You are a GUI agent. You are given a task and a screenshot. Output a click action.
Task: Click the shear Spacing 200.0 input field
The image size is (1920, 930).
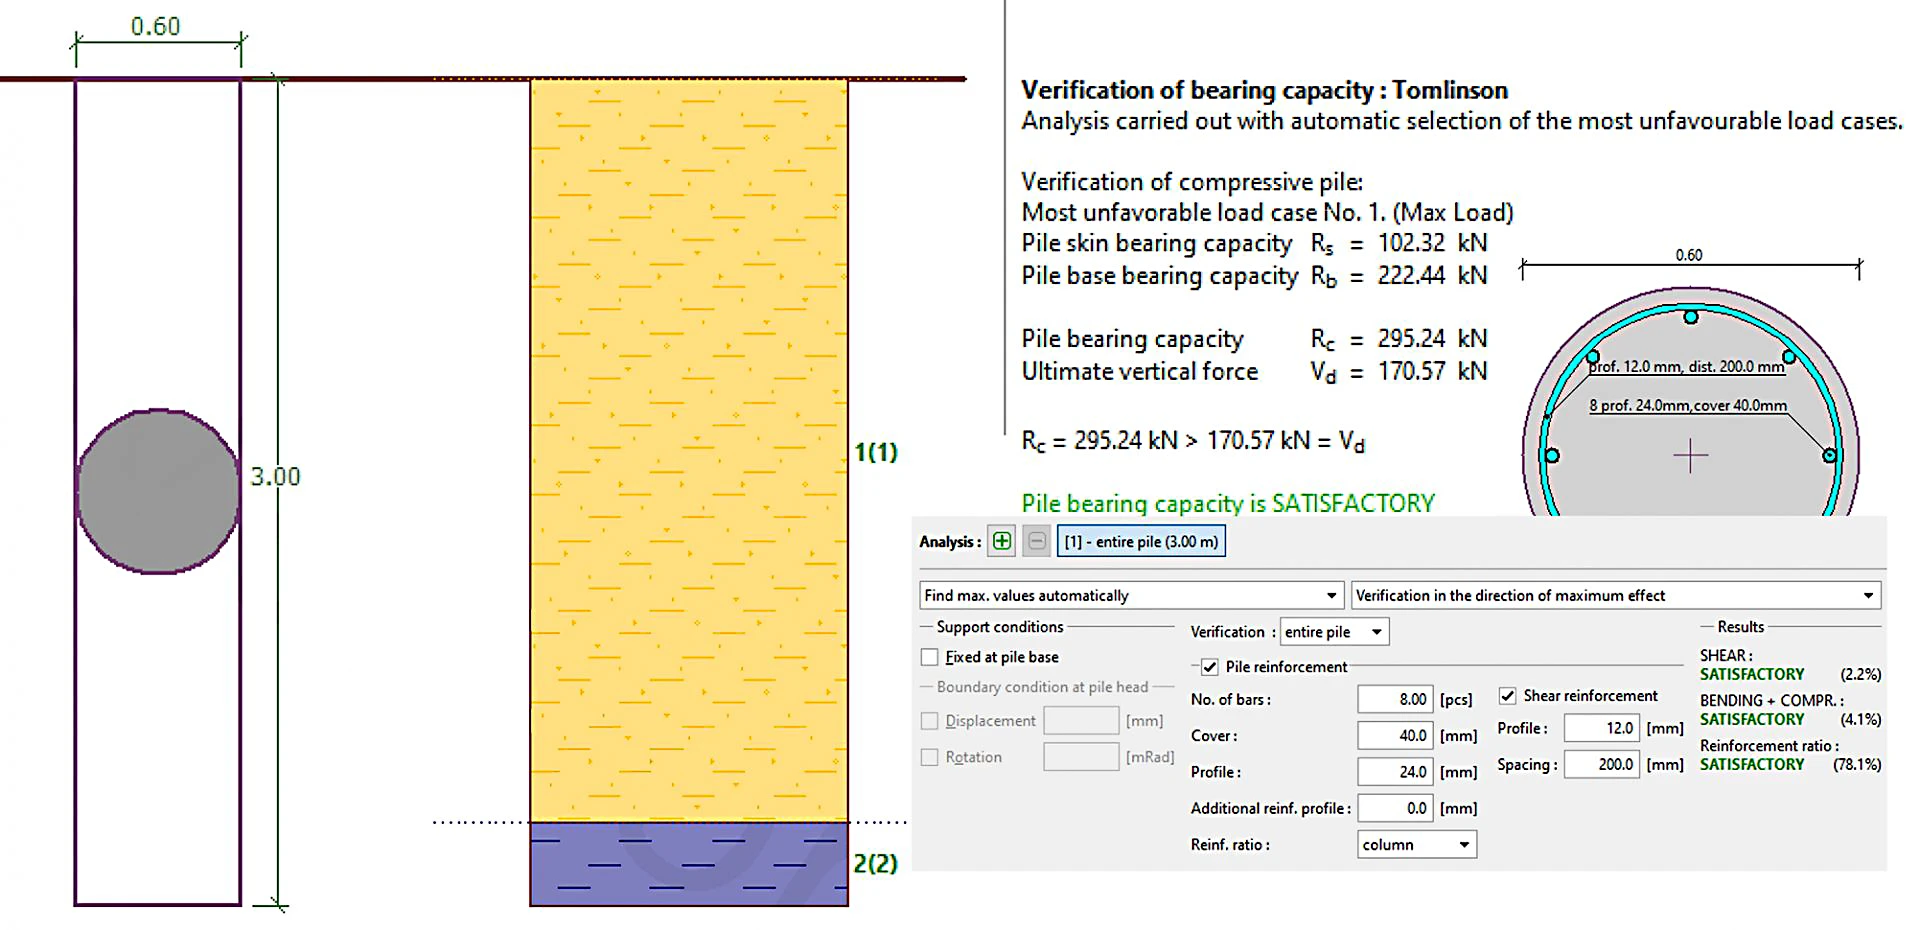(1601, 764)
